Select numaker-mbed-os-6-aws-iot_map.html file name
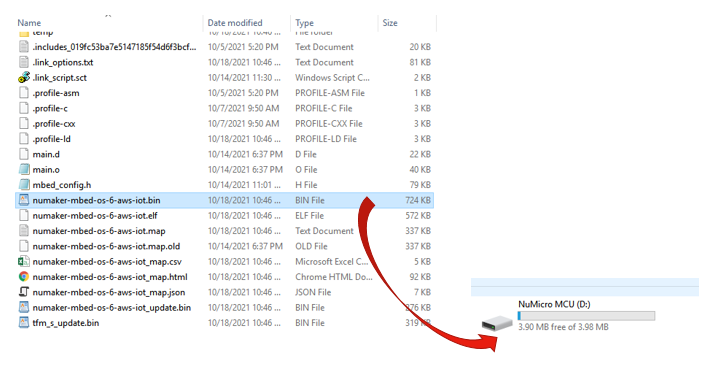The height and width of the screenshot is (368, 711). click(110, 276)
